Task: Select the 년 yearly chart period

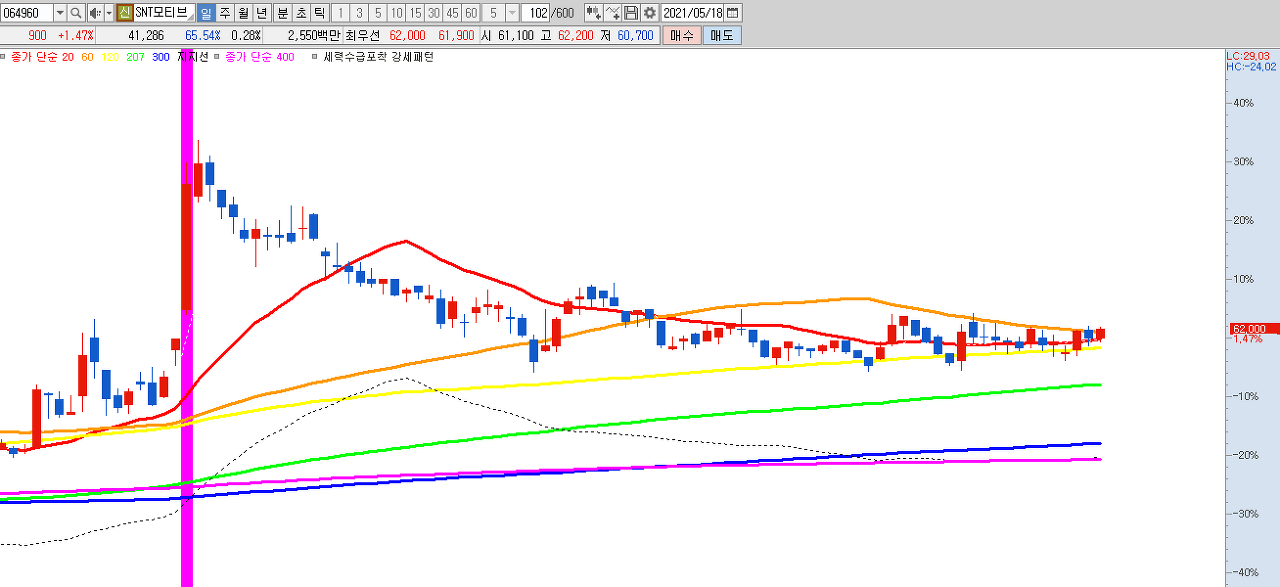Action: point(262,13)
